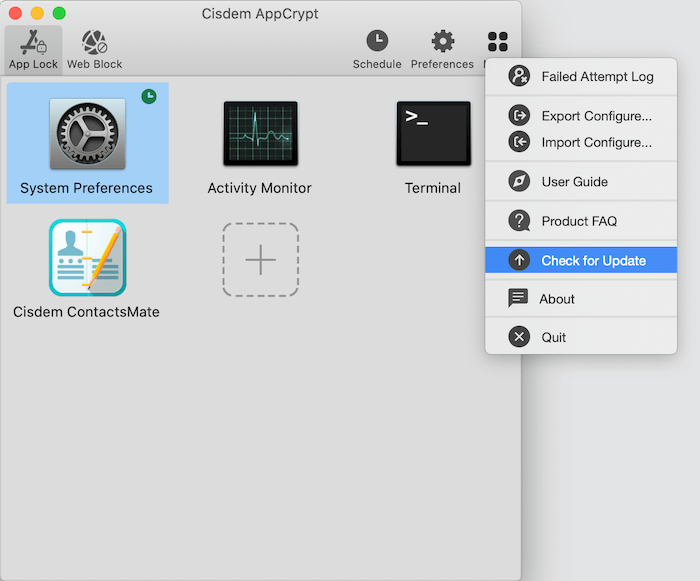Switch to the Web Block tab
Viewport: 700px width, 581px height.
pos(94,49)
